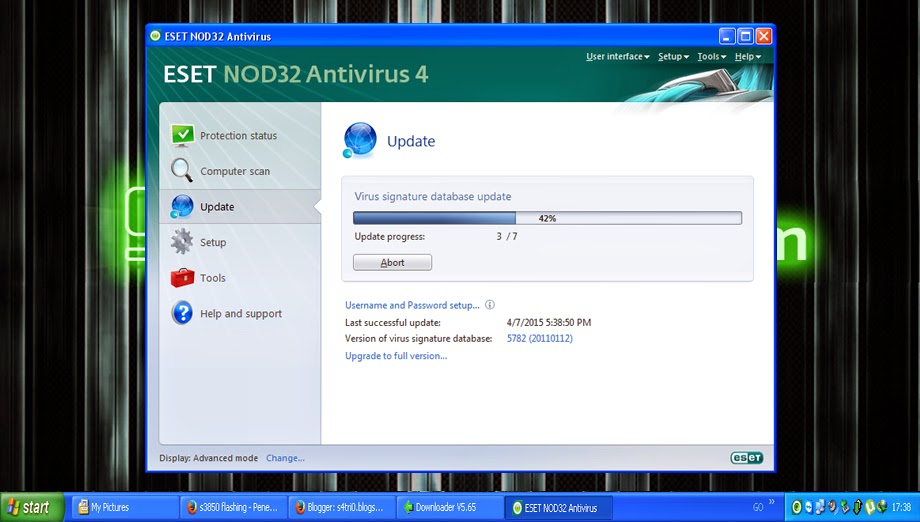The width and height of the screenshot is (920, 522).
Task: Select Protection status in the sidebar
Action: tap(240, 135)
